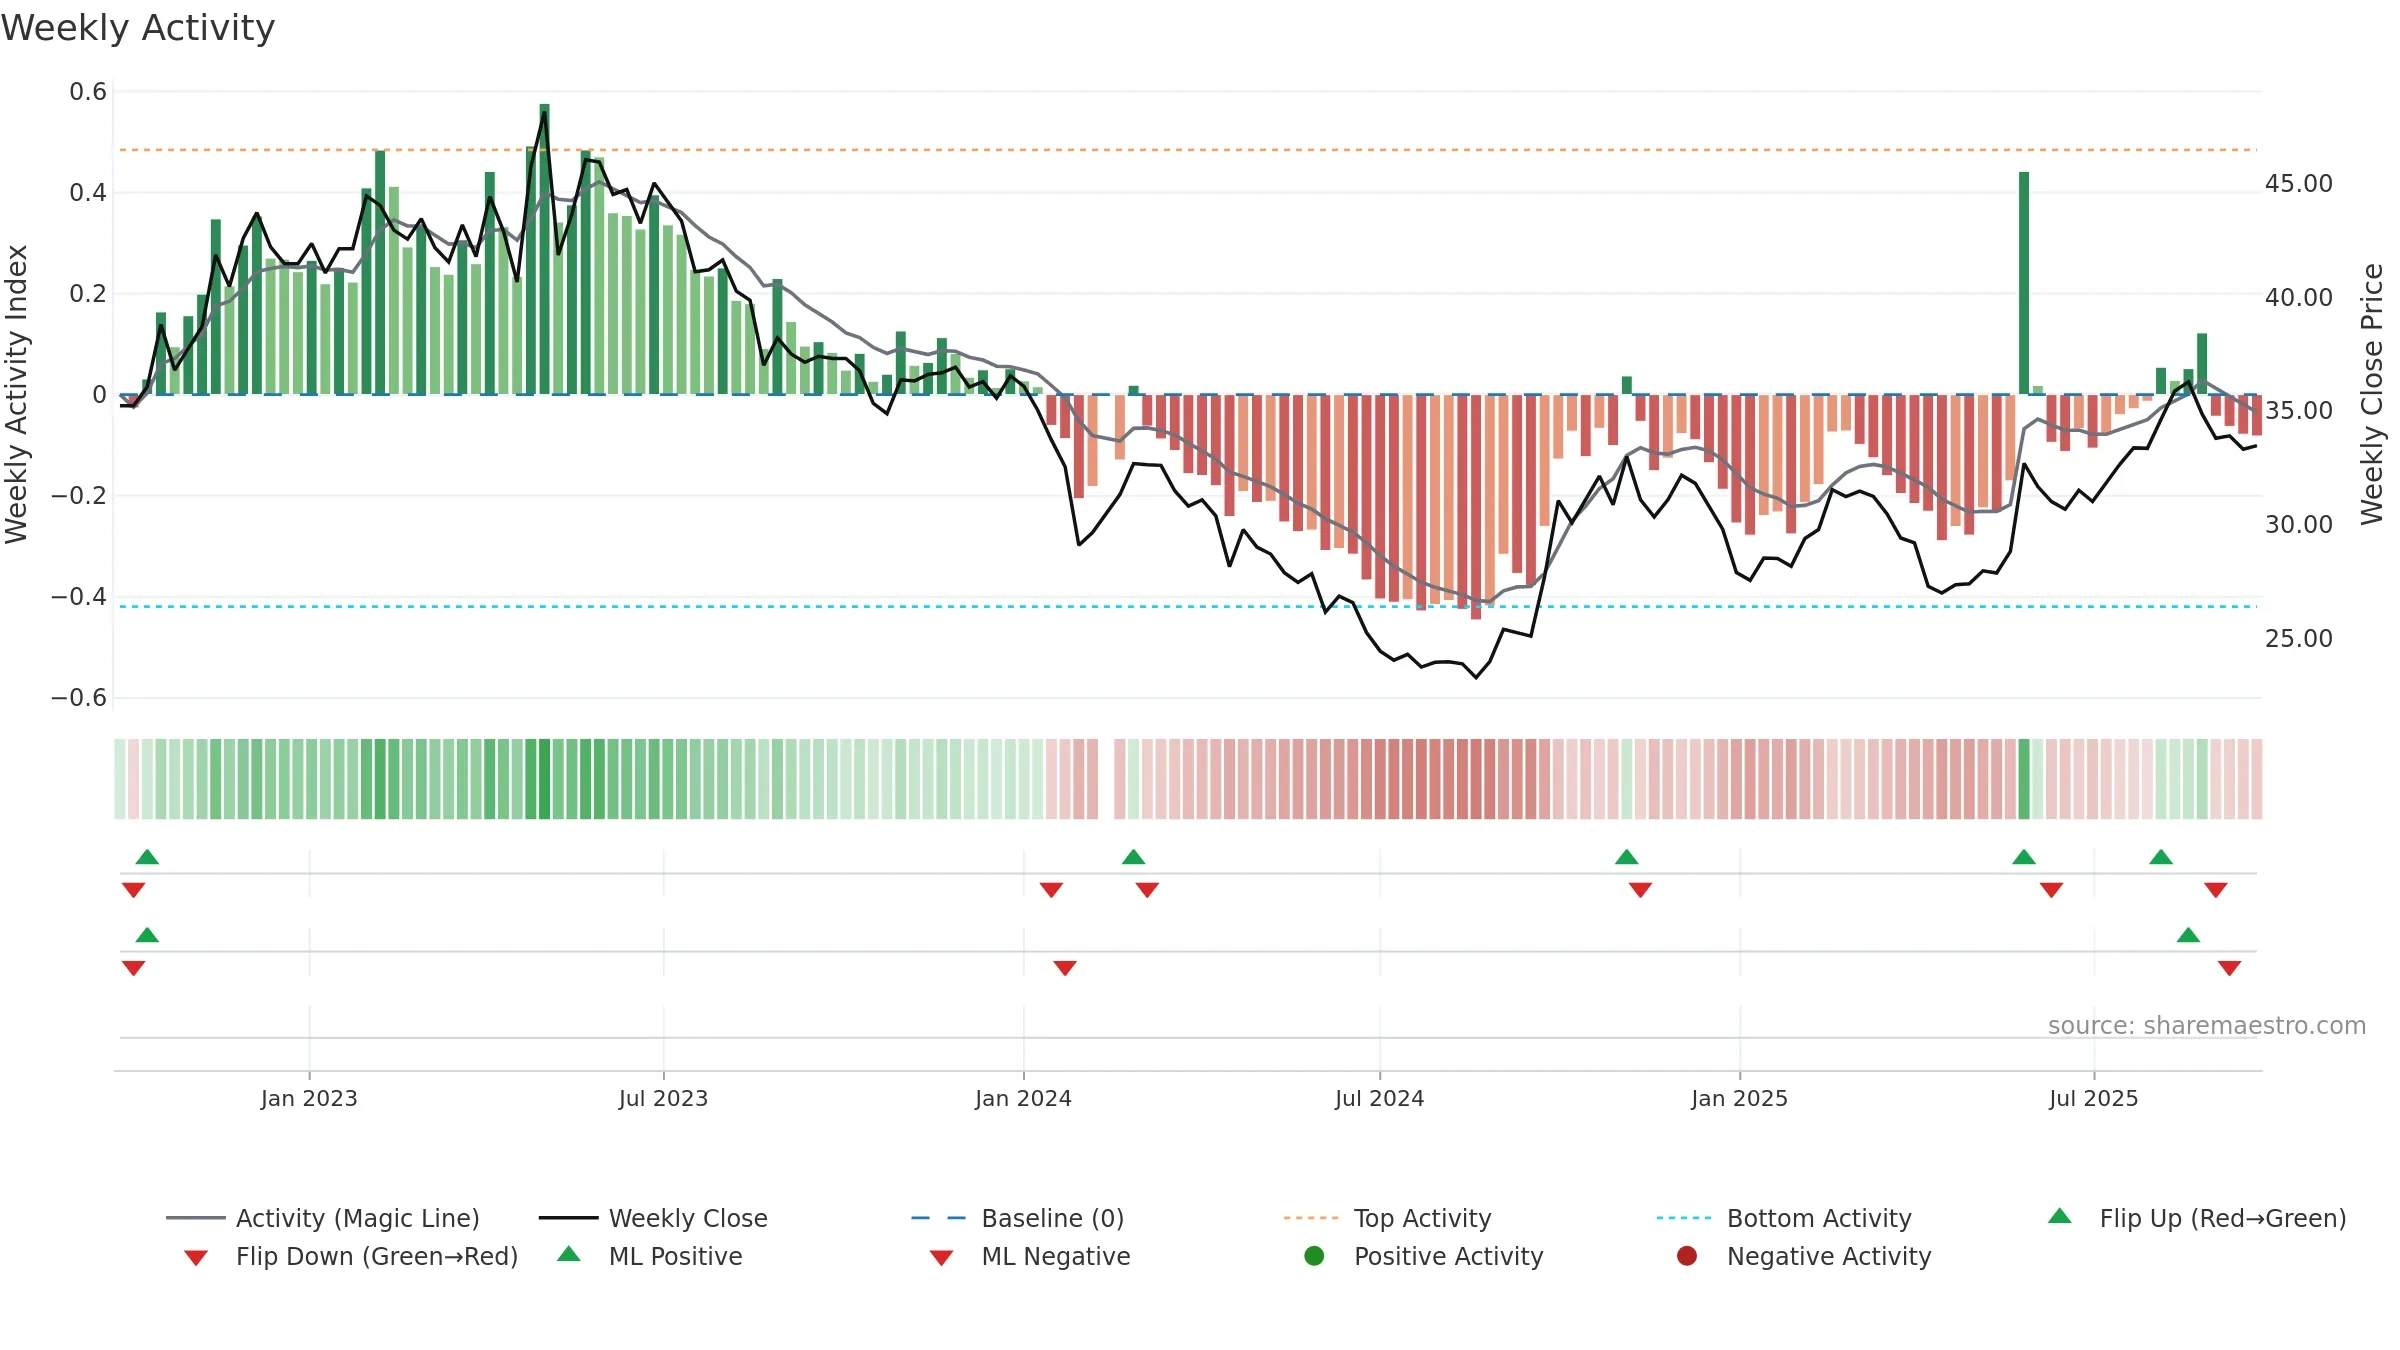Screen dimensions: 2400x1350
Task: Click the last ML Negative red triangle at right
Action: click(x=2229, y=968)
